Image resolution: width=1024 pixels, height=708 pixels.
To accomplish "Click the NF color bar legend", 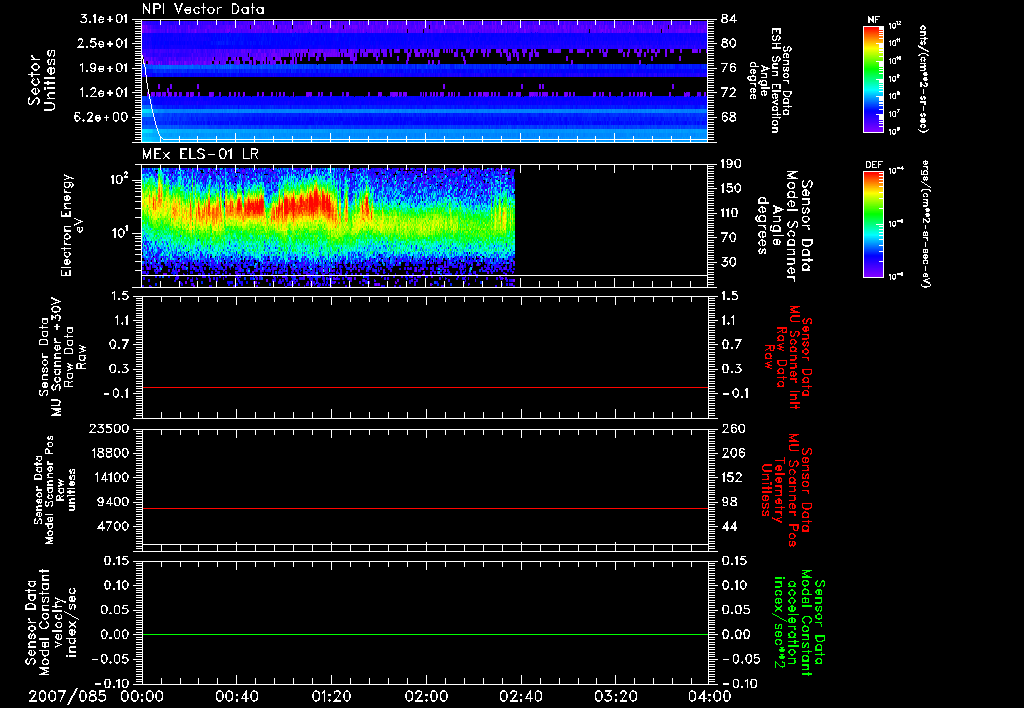I will [x=873, y=79].
